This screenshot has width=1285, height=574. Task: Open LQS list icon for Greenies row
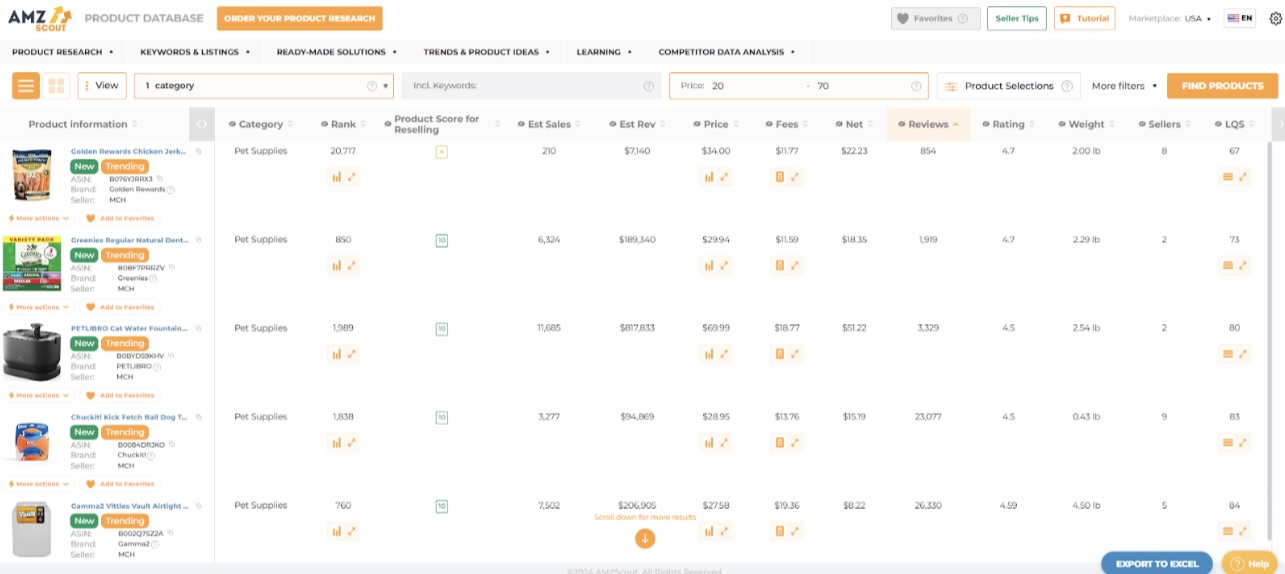(x=1228, y=266)
